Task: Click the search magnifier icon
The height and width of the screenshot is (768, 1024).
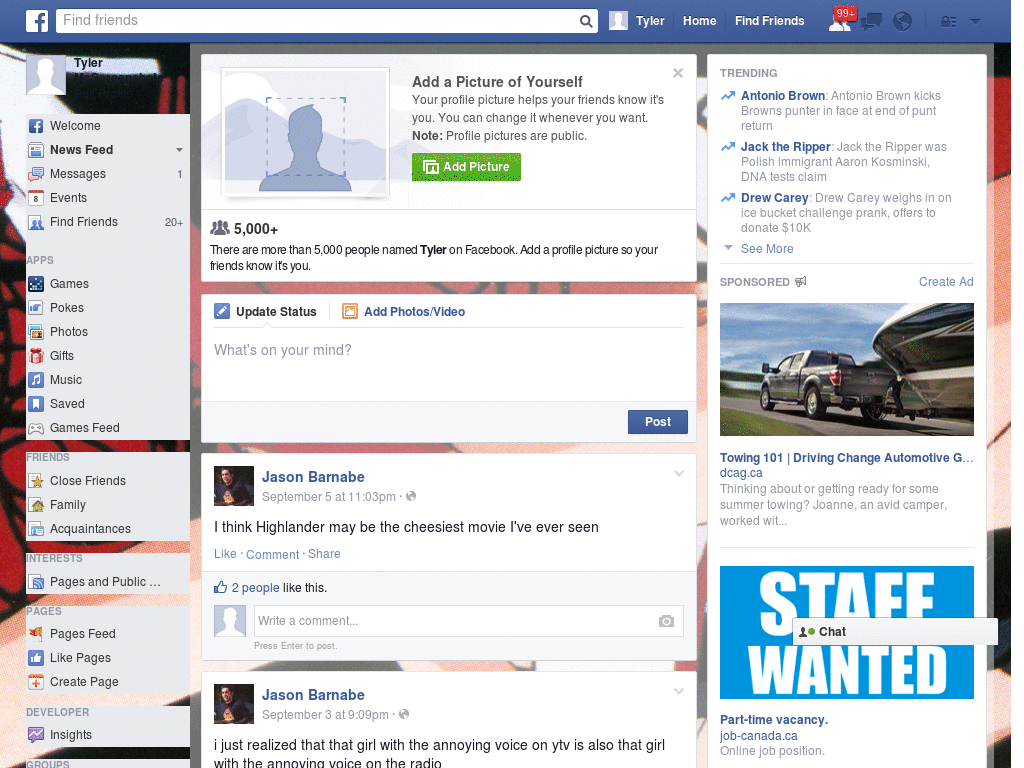Action: (586, 21)
